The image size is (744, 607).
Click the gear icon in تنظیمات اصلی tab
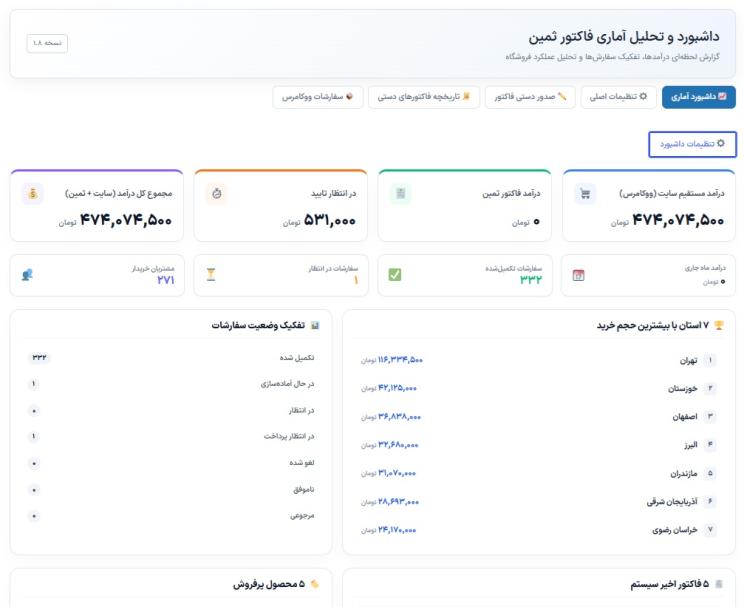[x=643, y=96]
